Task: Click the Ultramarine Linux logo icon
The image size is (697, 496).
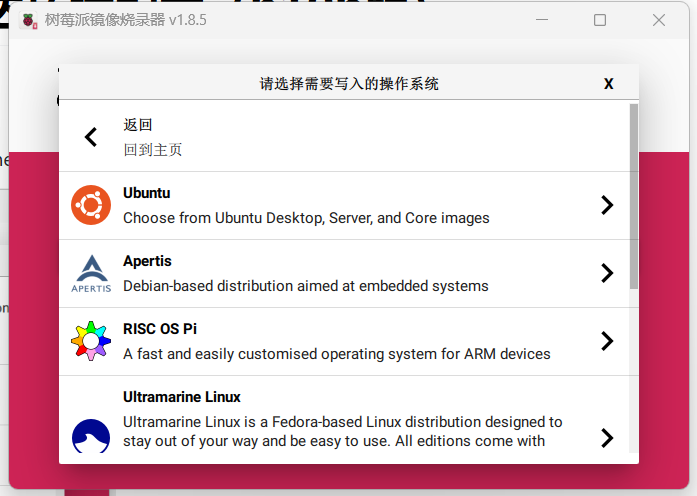Action: click(91, 436)
